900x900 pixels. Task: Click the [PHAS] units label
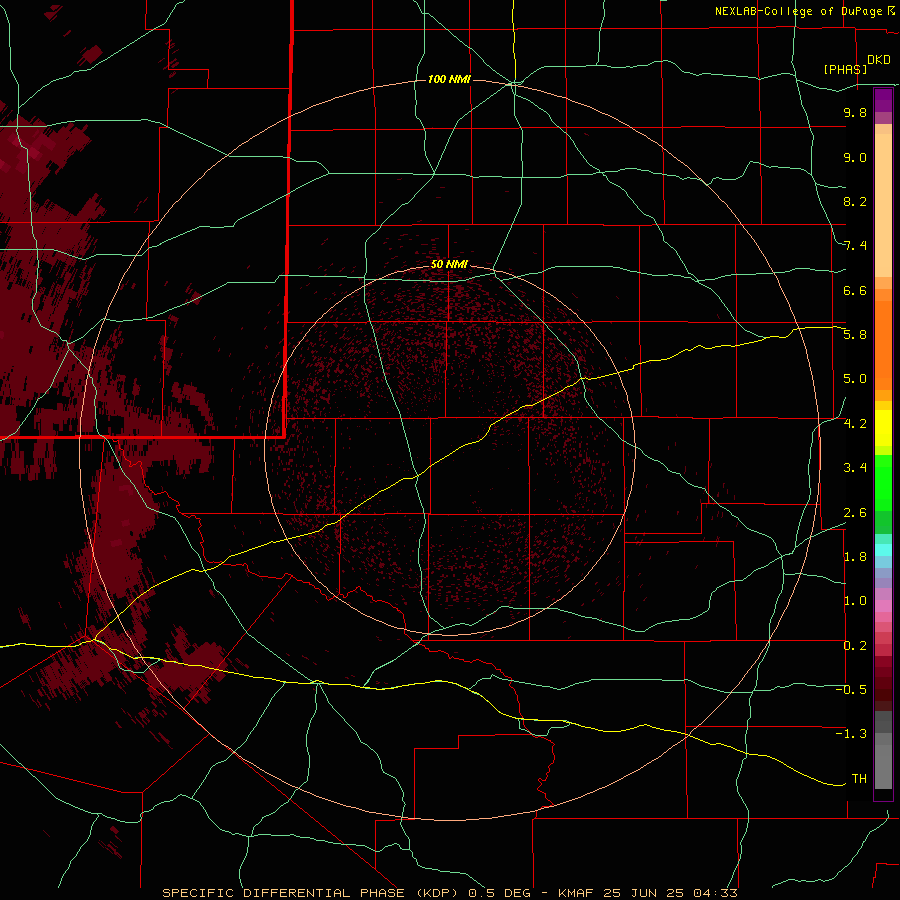[845, 69]
